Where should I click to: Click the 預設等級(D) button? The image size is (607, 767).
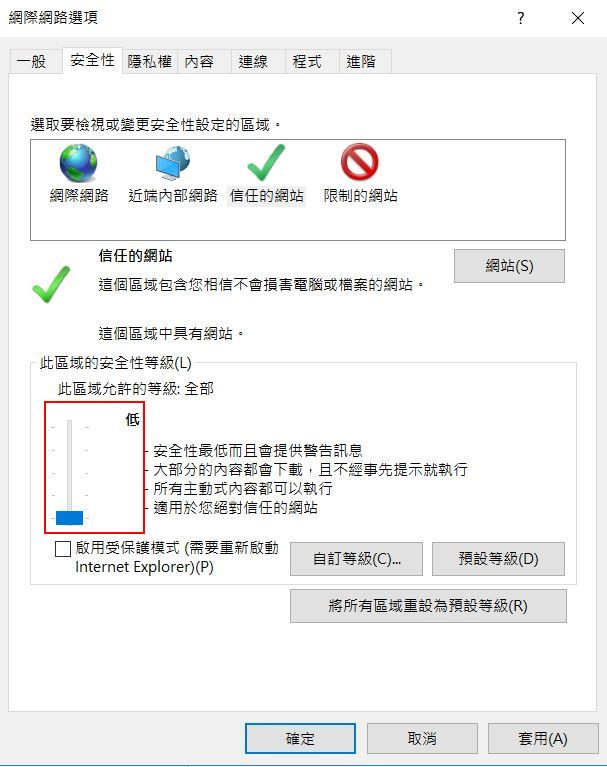pos(498,559)
